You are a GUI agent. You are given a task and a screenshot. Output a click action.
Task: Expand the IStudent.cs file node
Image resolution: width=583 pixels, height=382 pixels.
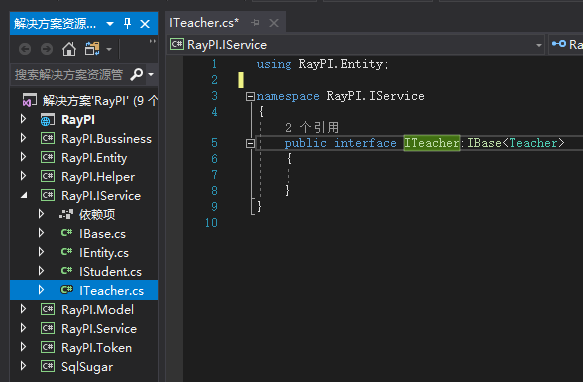coord(41,271)
